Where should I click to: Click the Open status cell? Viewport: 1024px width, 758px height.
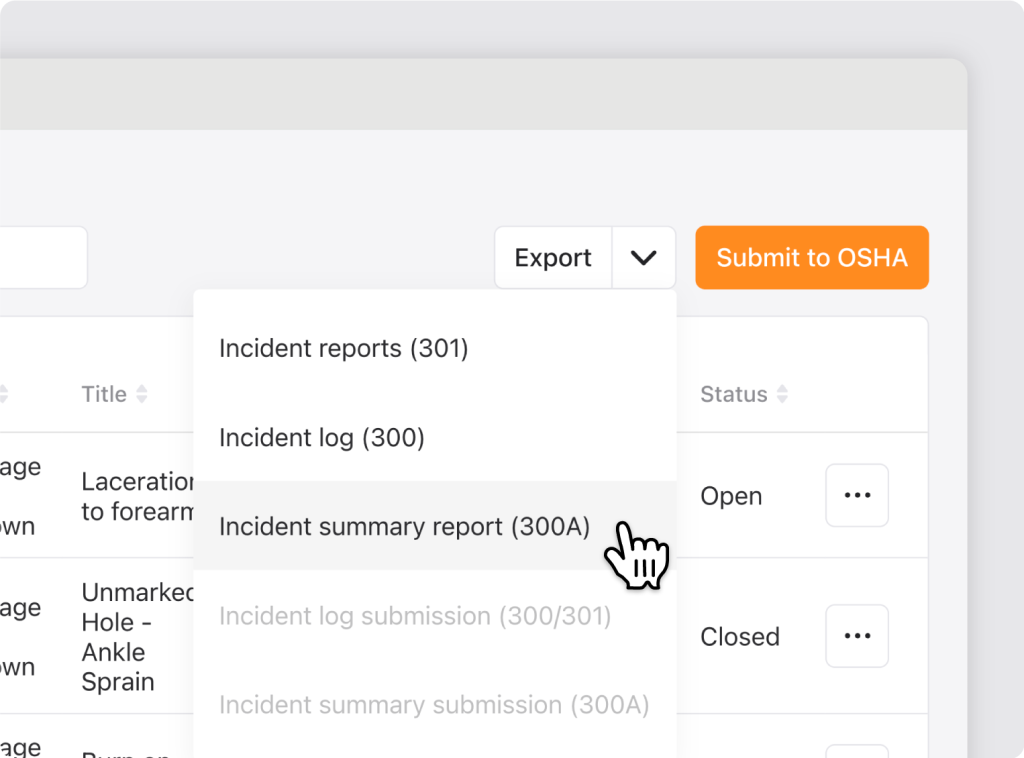click(x=731, y=496)
